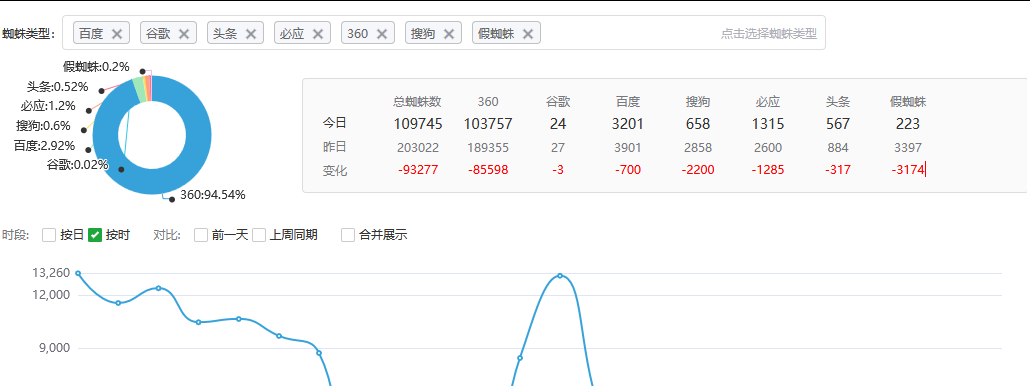1030x386 pixels.
Task: Click the 谷歌:0.02% pie label
Action: pyautogui.click(x=78, y=165)
